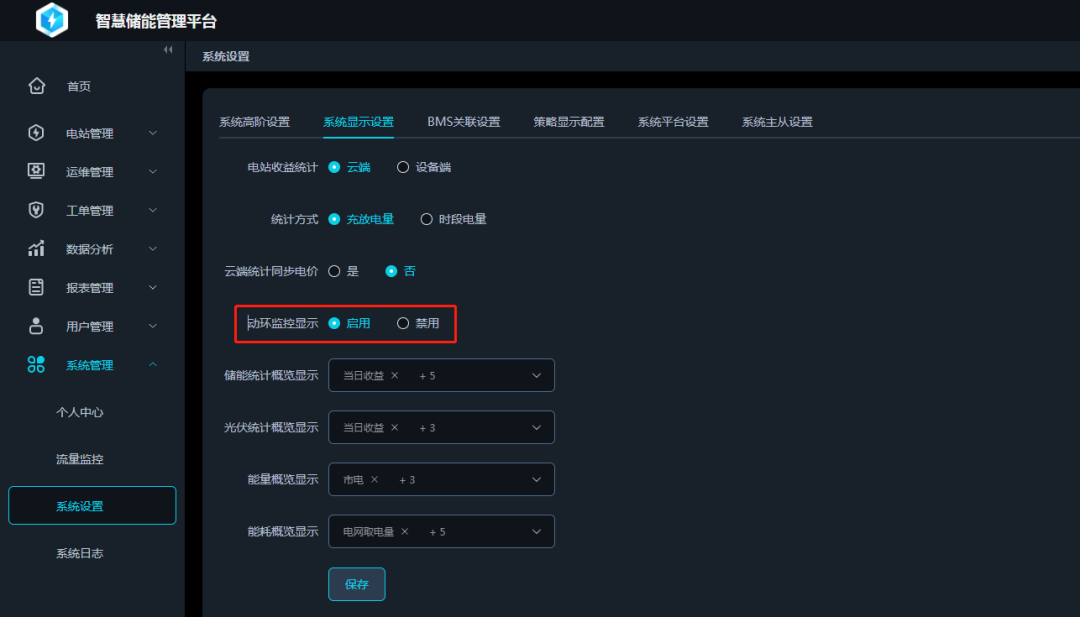Click the 工单管理 shield icon

pyautogui.click(x=36, y=210)
